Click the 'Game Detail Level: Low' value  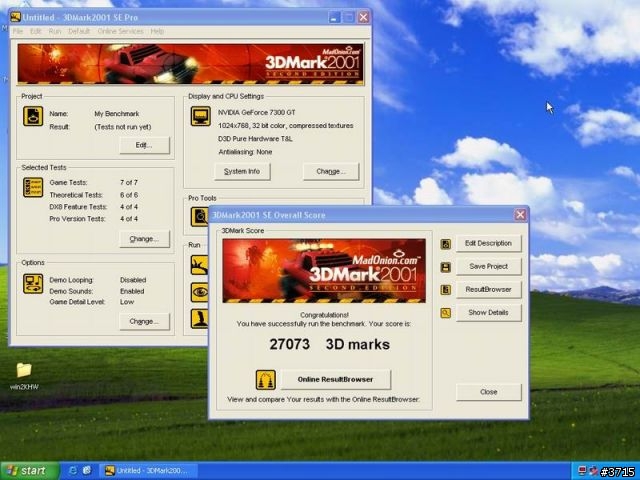127,302
